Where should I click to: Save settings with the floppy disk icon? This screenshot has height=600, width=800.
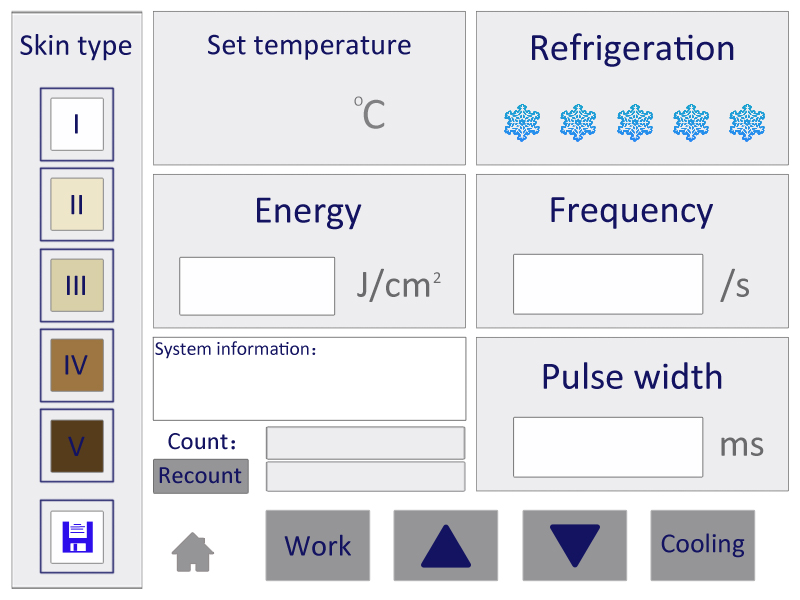click(77, 537)
